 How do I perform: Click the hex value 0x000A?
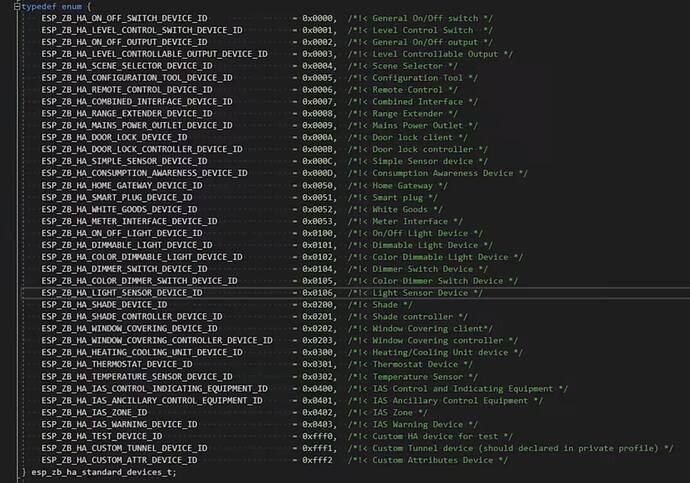point(320,137)
